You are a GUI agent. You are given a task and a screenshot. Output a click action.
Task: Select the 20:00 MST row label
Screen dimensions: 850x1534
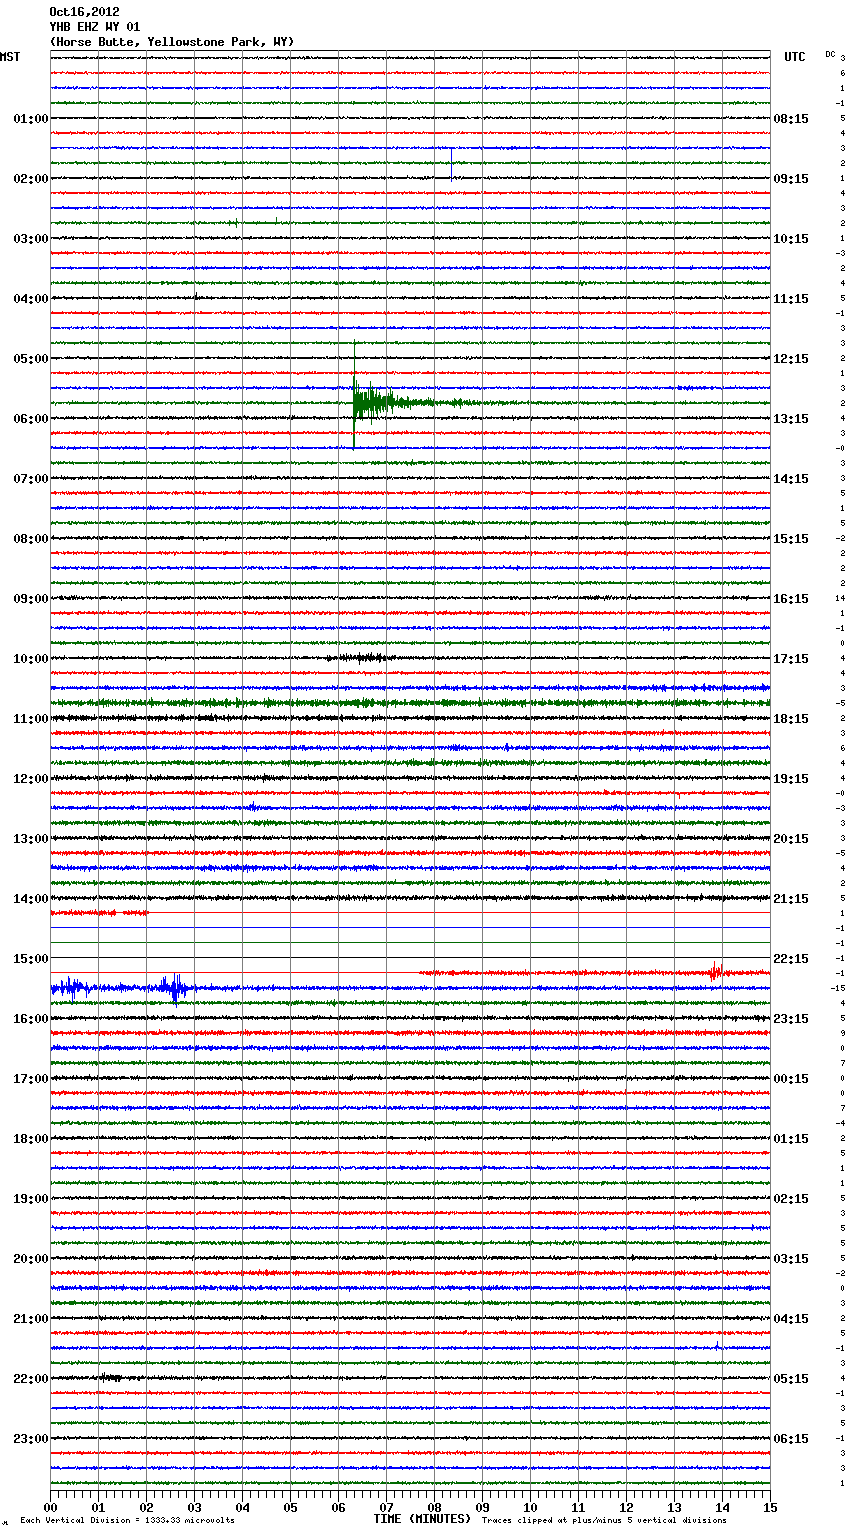click(31, 1259)
